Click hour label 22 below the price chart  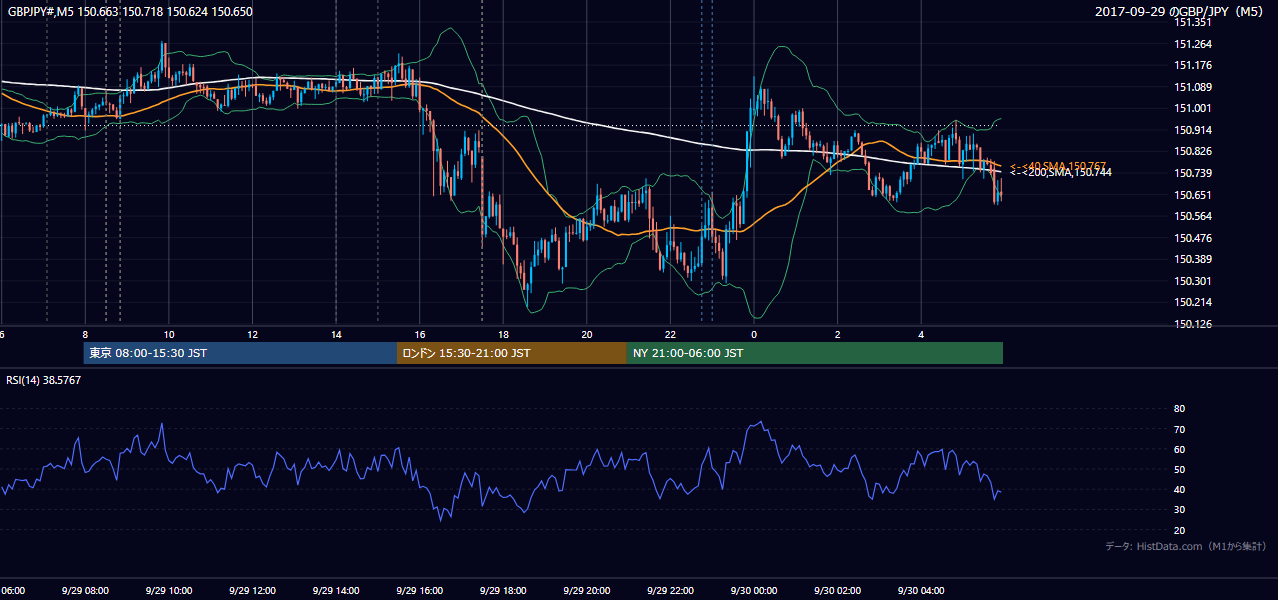[x=670, y=334]
